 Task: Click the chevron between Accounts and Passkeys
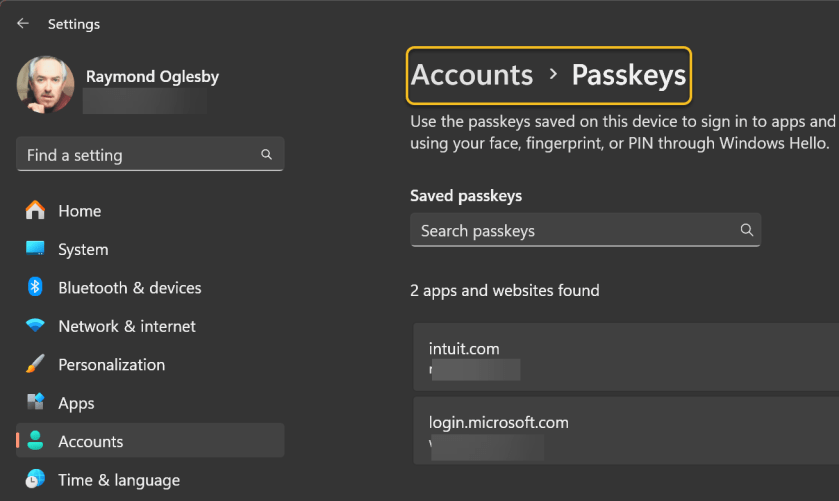pos(553,75)
